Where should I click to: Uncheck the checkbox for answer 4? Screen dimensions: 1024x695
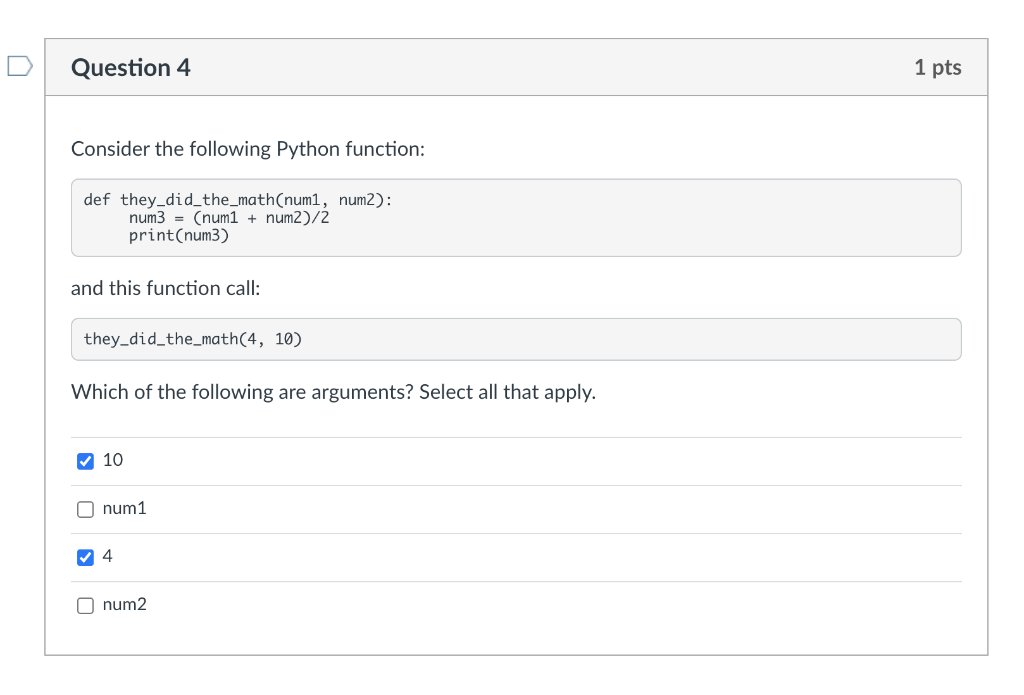pyautogui.click(x=86, y=557)
